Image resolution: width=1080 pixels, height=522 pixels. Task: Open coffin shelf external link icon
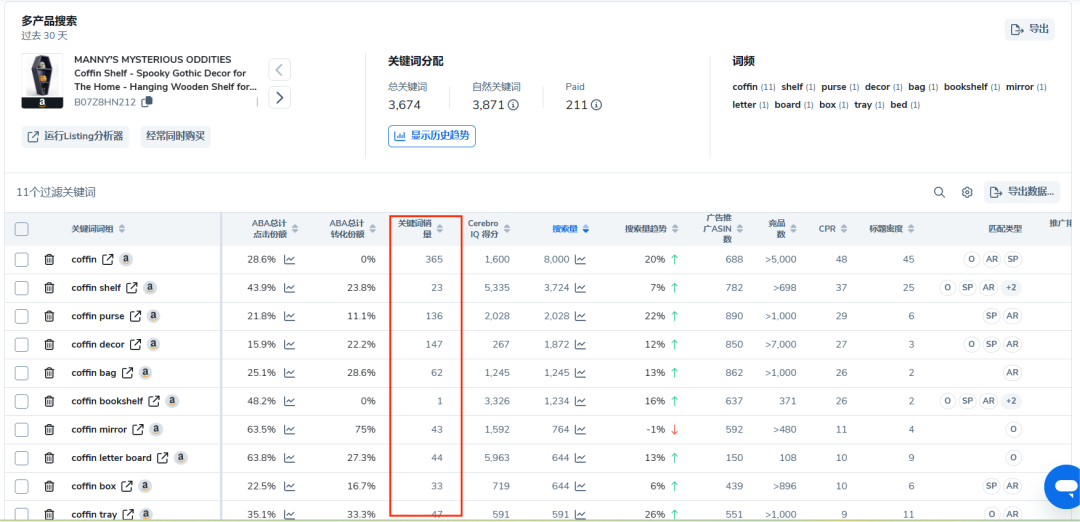132,288
